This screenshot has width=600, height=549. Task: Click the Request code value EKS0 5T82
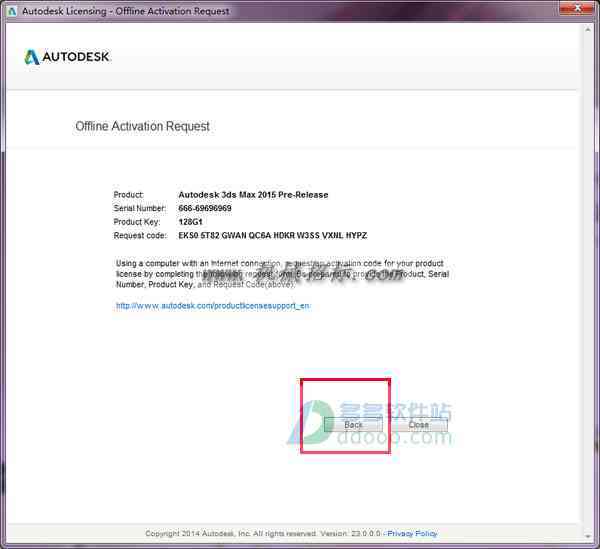(272, 235)
